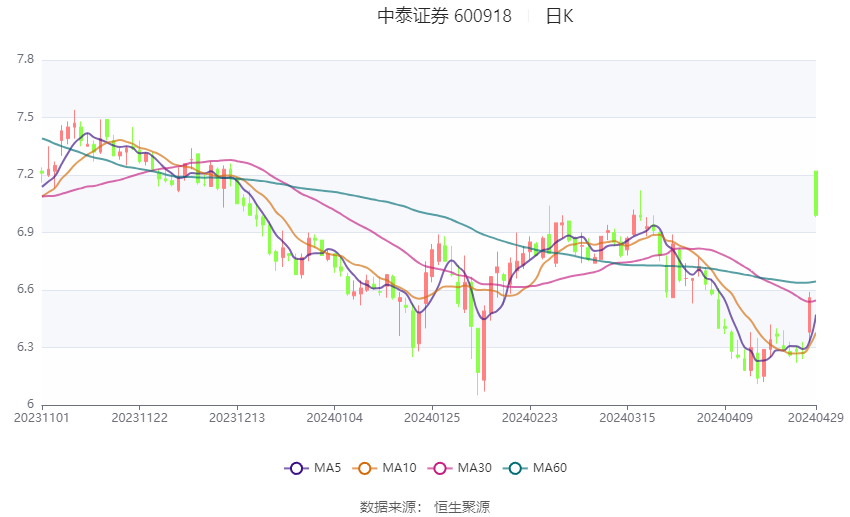The image size is (850, 517).
Task: Click the chart title 中泰证券 600918
Action: 444,16
